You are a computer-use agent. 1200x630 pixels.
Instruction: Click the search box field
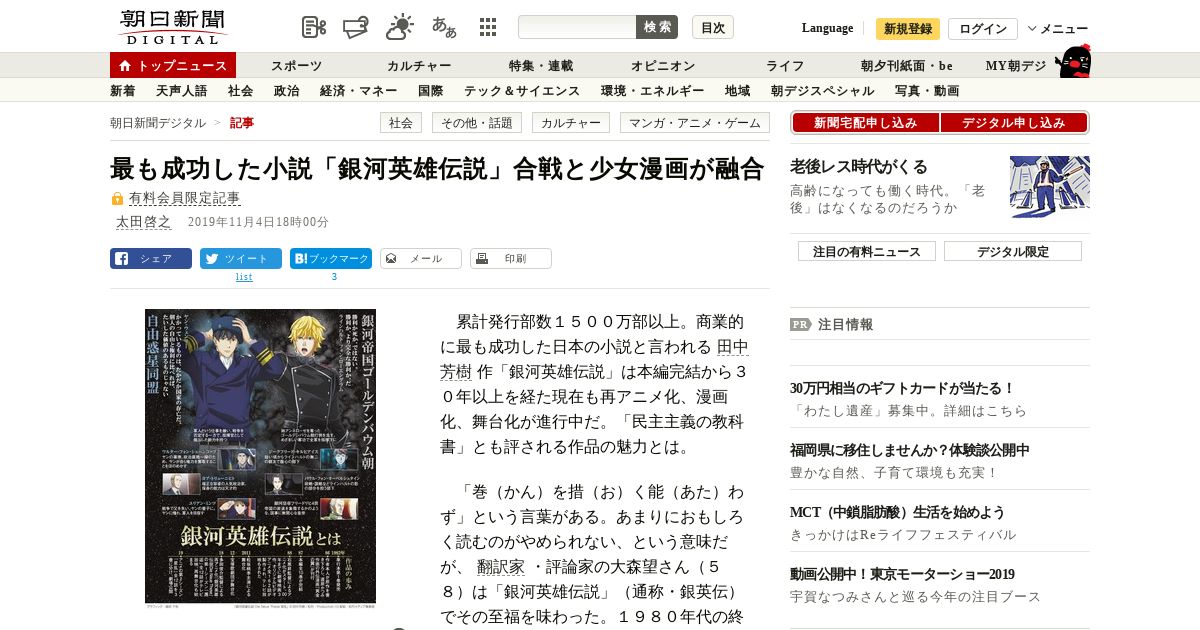pos(577,27)
